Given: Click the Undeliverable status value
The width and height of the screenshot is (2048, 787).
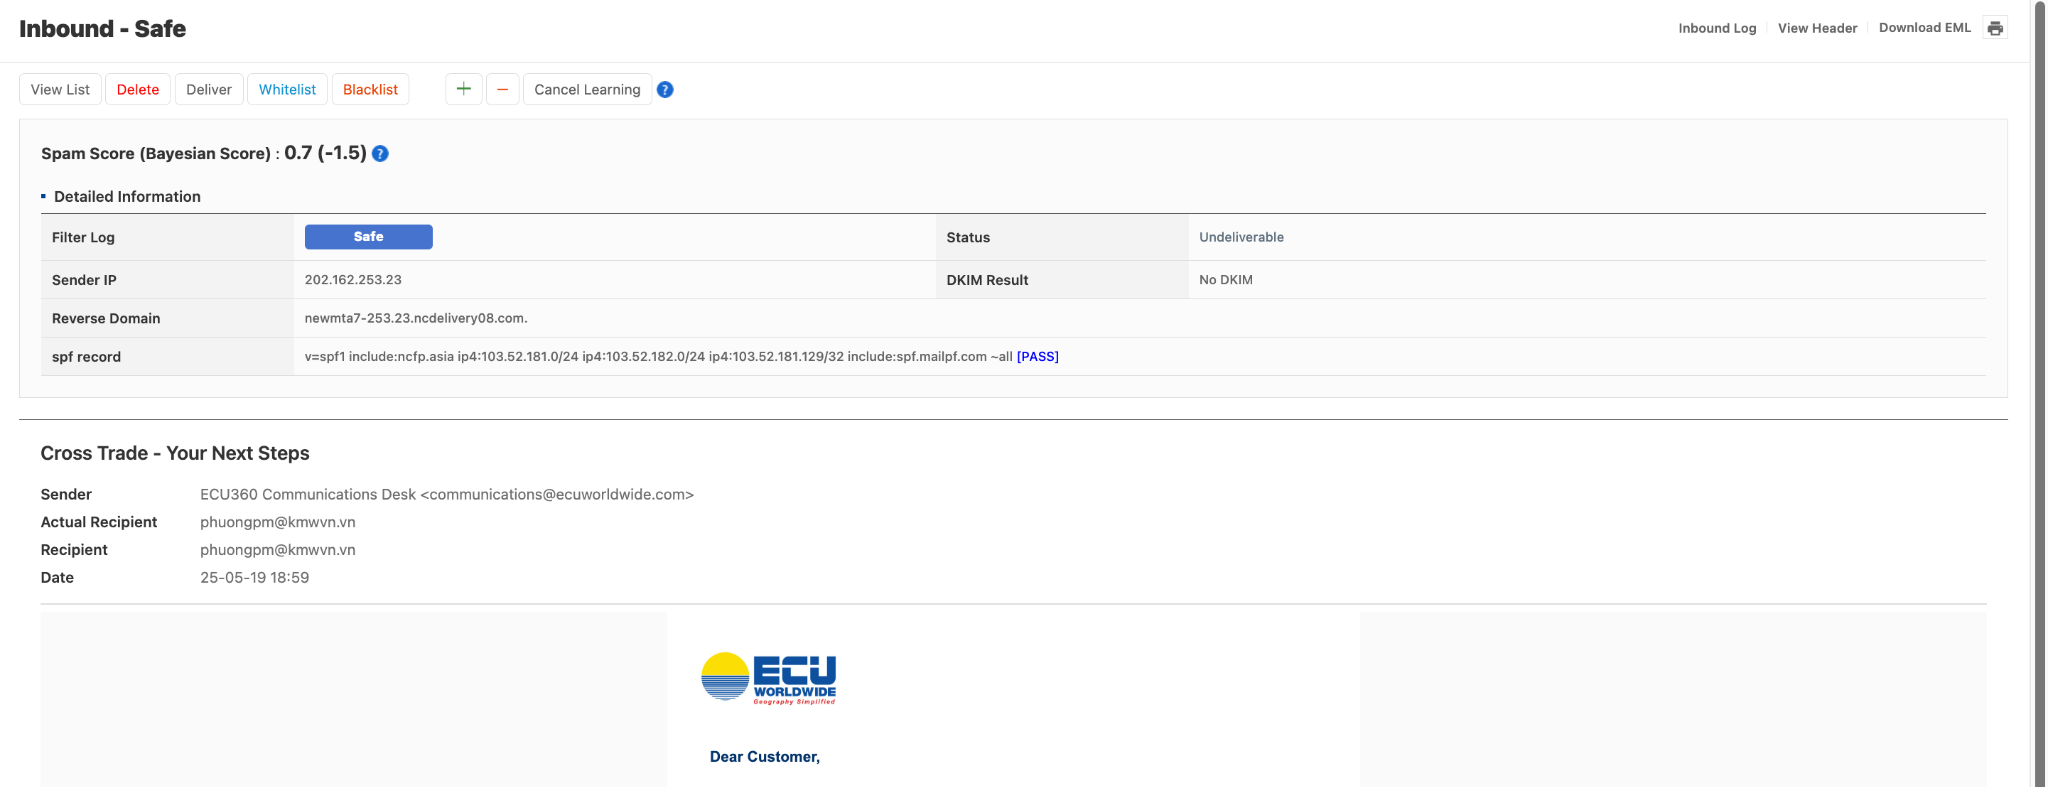Looking at the screenshot, I should pyautogui.click(x=1241, y=237).
